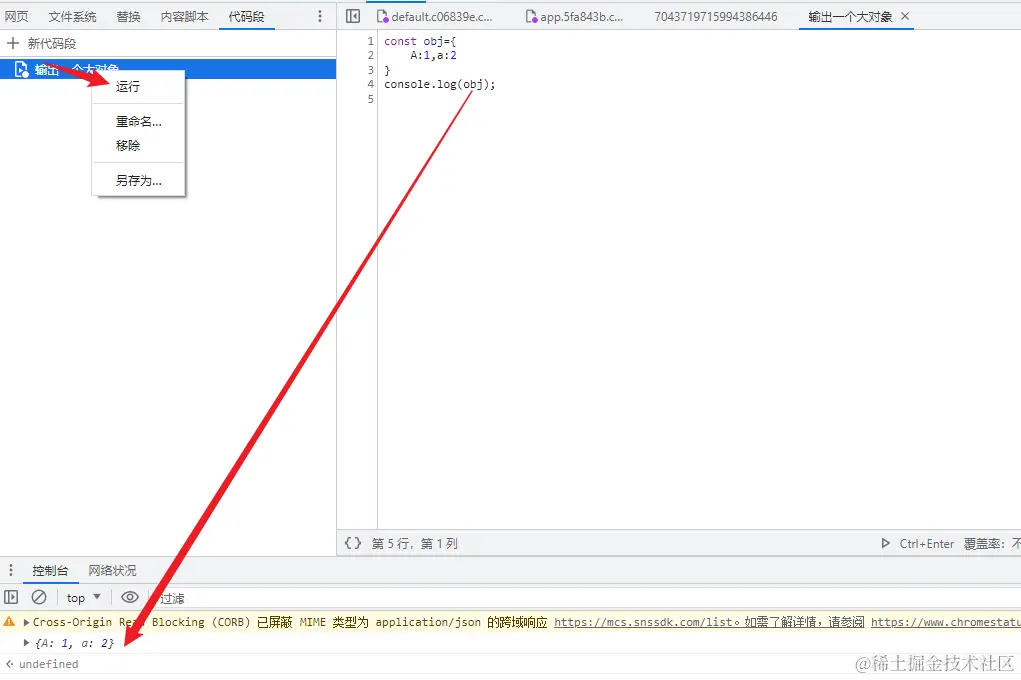The width and height of the screenshot is (1021, 680).
Task: Toggle the console sidebar icon
Action: (x=11, y=597)
